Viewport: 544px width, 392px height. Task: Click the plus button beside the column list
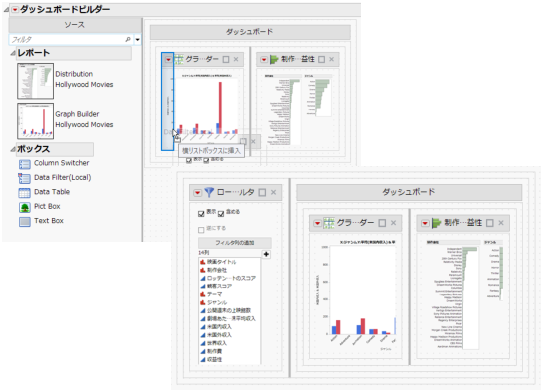pos(266,254)
